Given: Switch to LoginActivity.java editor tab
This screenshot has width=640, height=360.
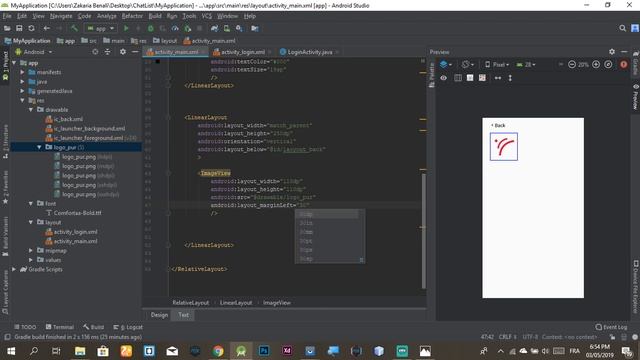Looking at the screenshot, I should (309, 52).
